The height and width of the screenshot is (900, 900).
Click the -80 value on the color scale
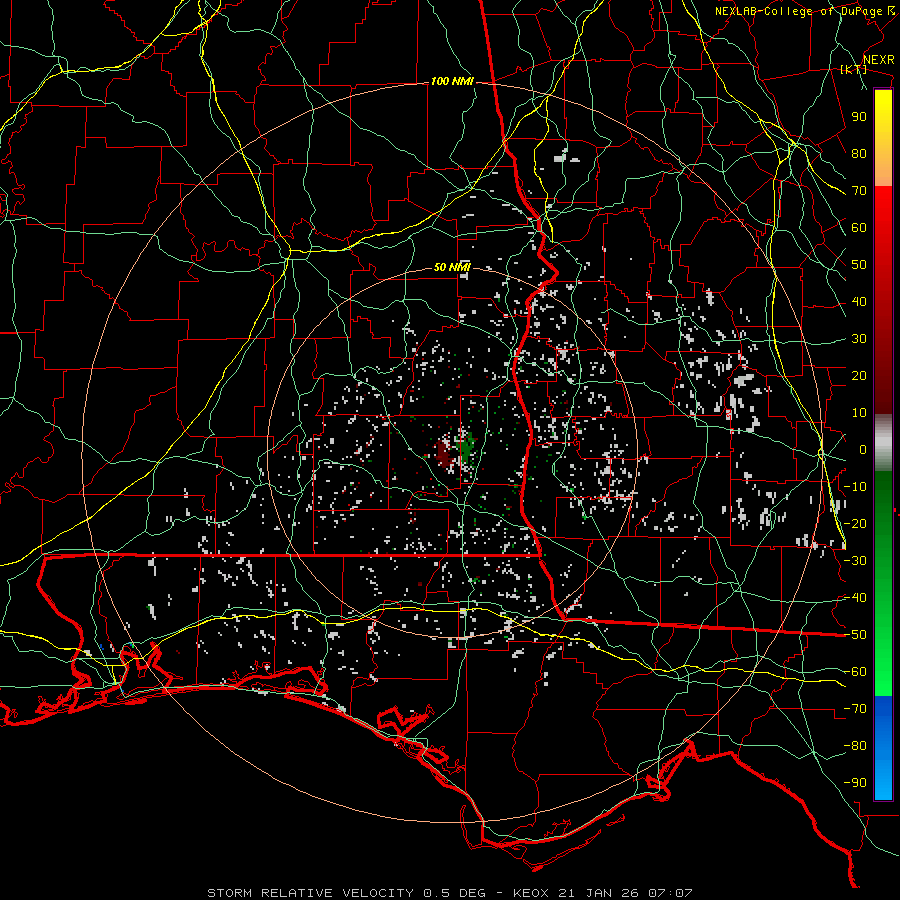855,746
